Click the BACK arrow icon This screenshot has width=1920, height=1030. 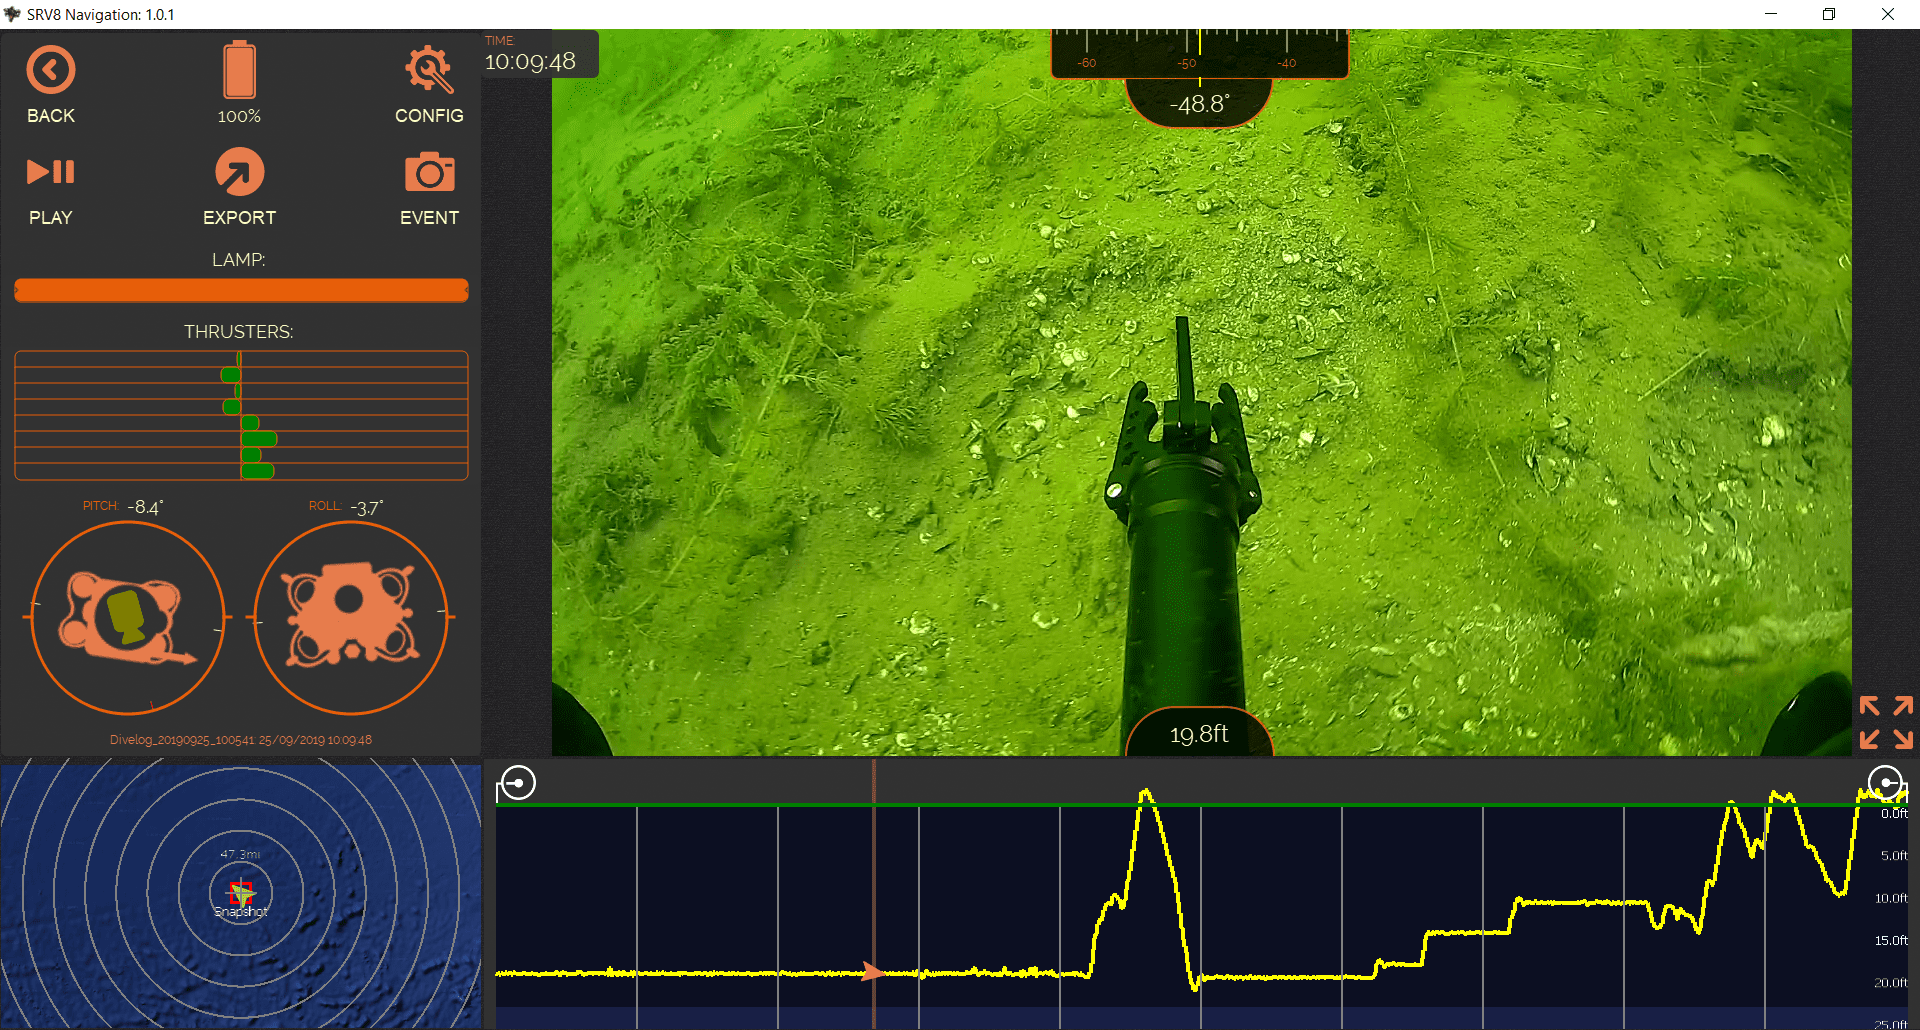coord(51,70)
